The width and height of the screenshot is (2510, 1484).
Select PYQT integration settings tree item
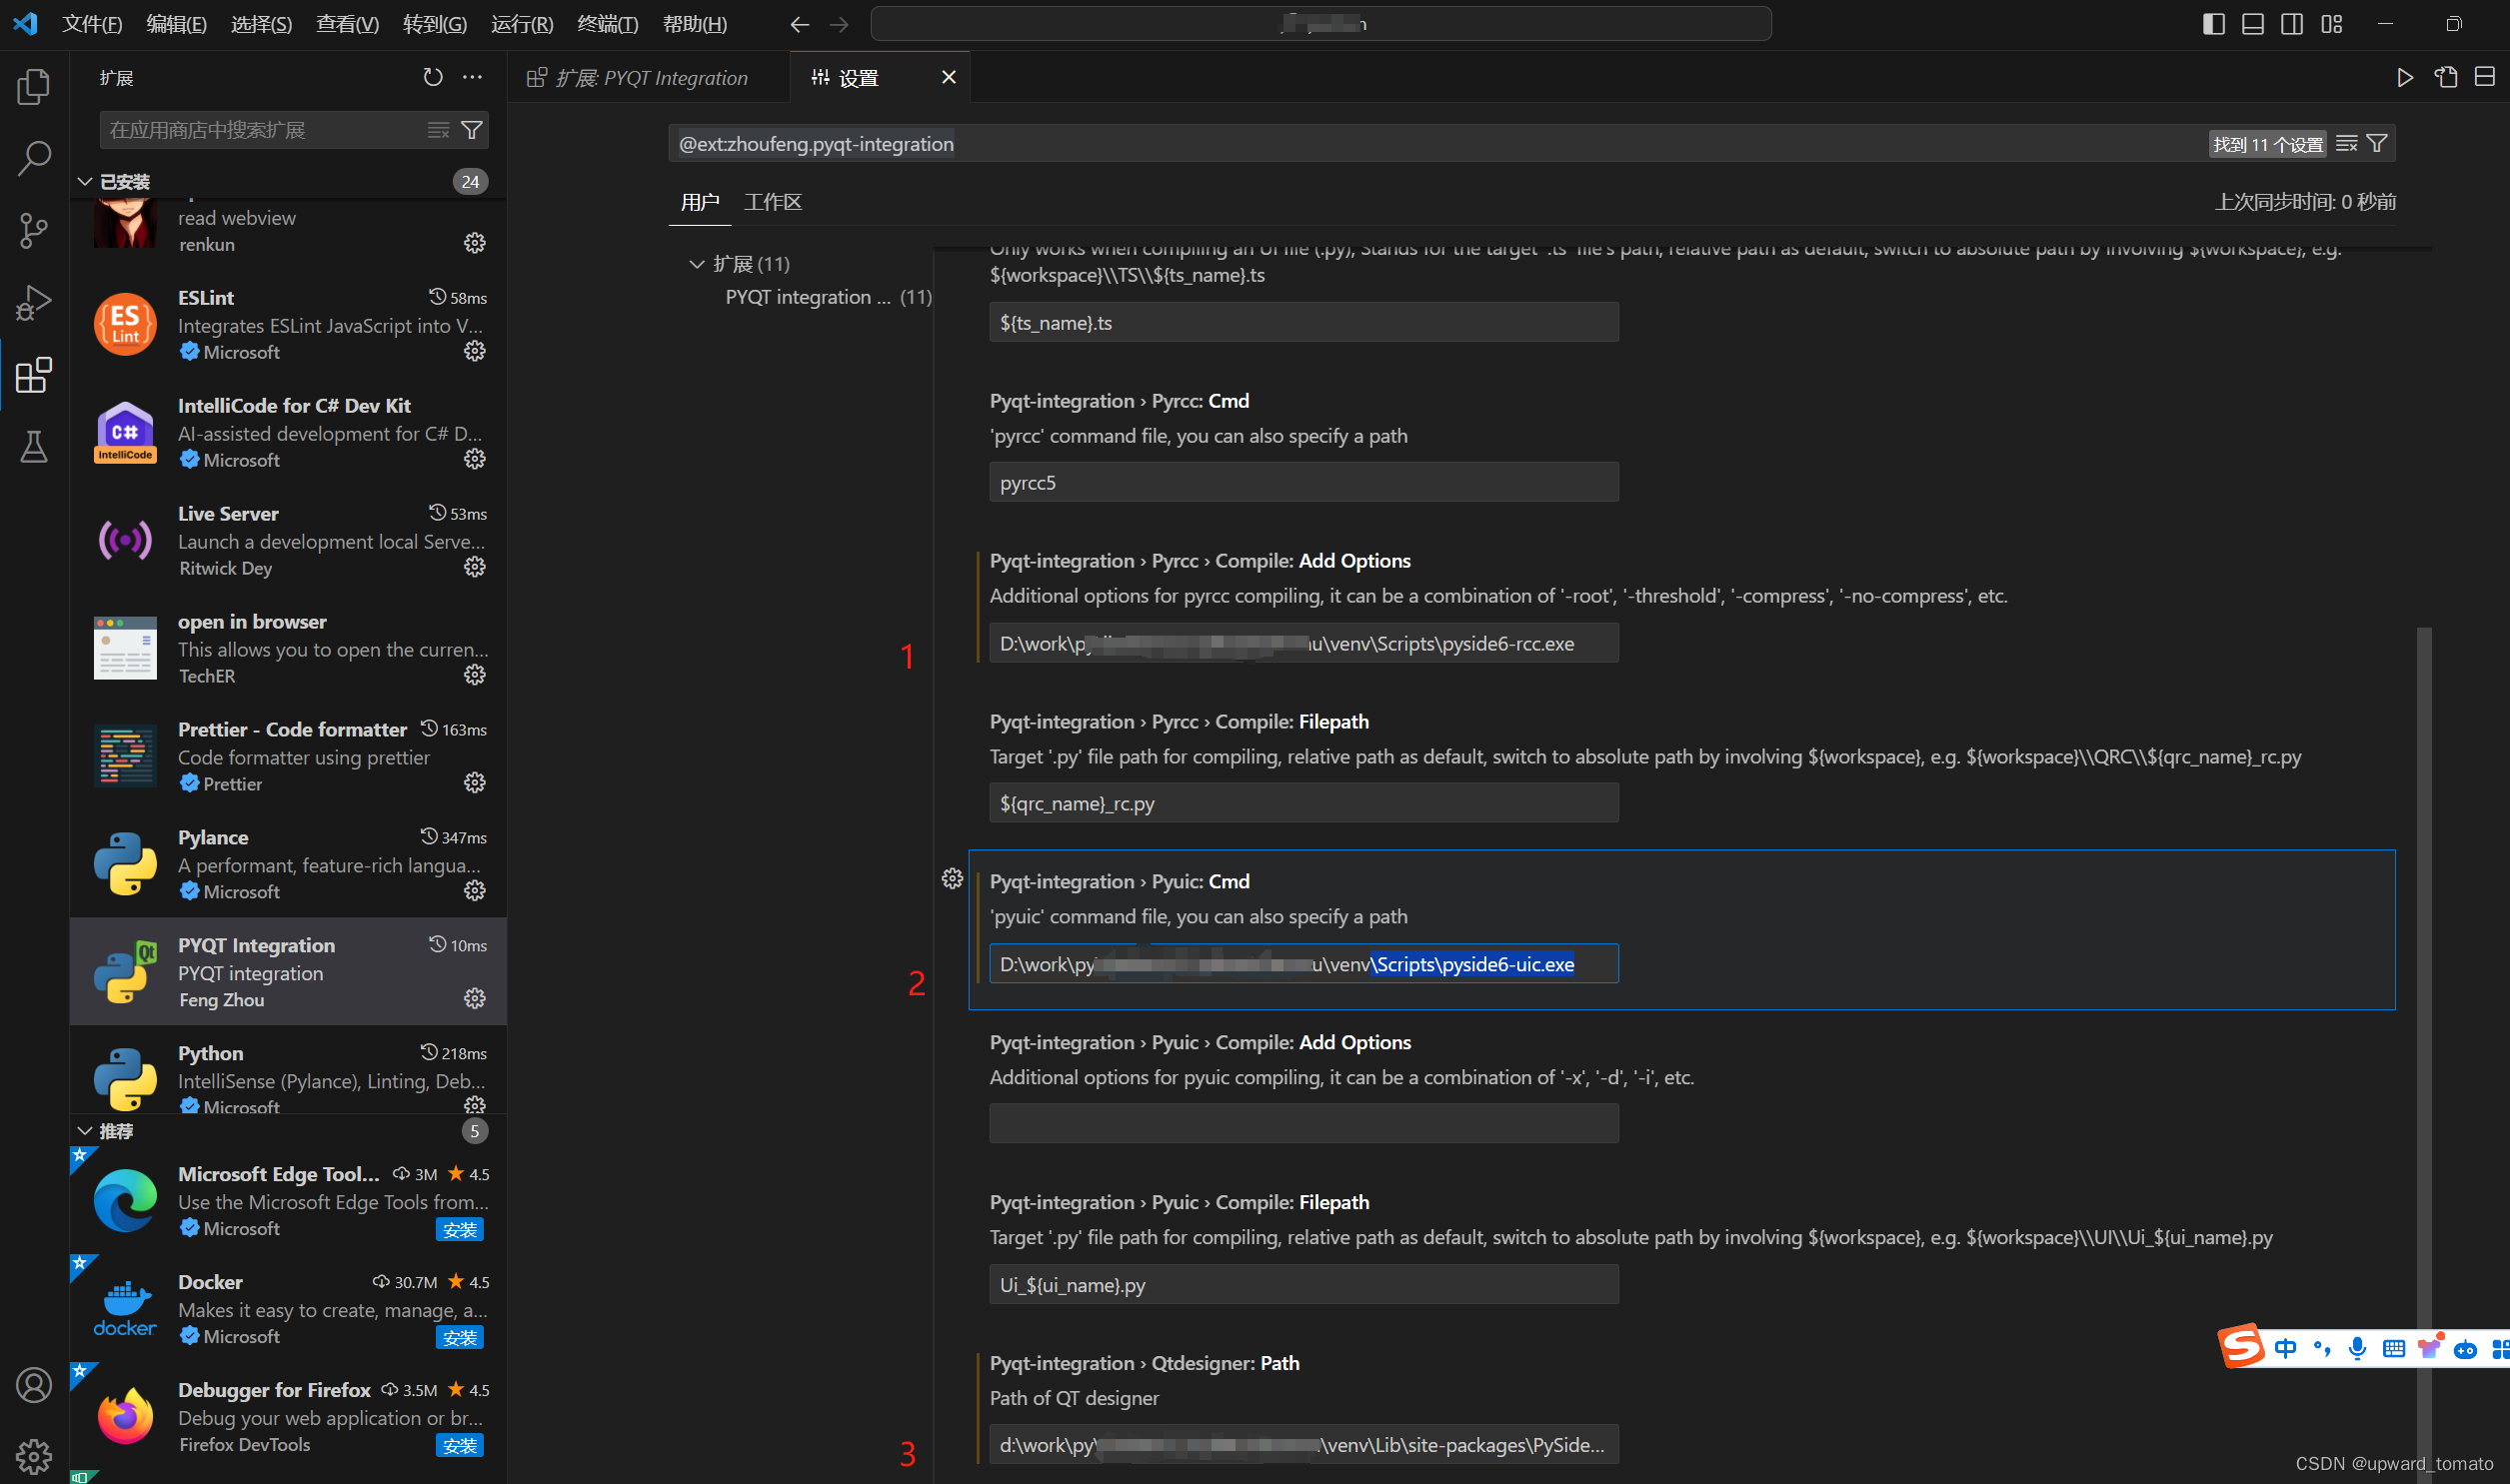[828, 297]
